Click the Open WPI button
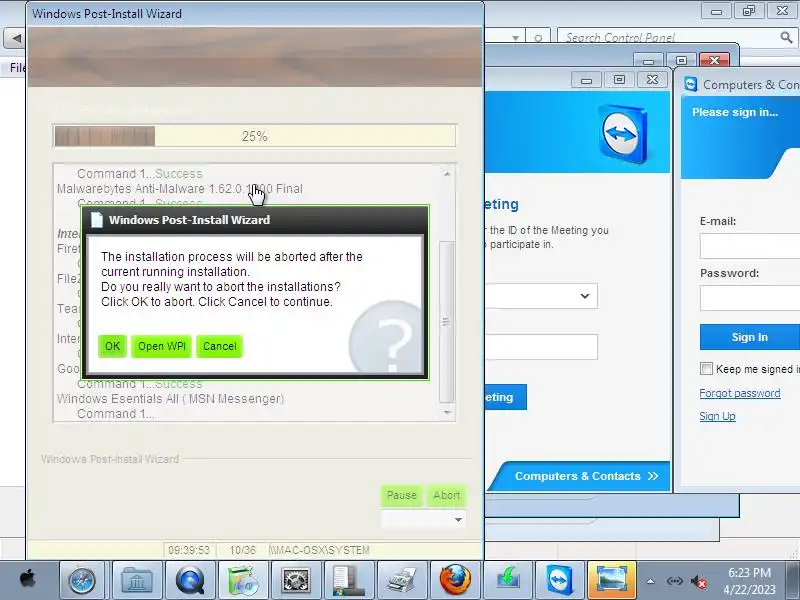Viewport: 800px width, 600px height. (161, 346)
